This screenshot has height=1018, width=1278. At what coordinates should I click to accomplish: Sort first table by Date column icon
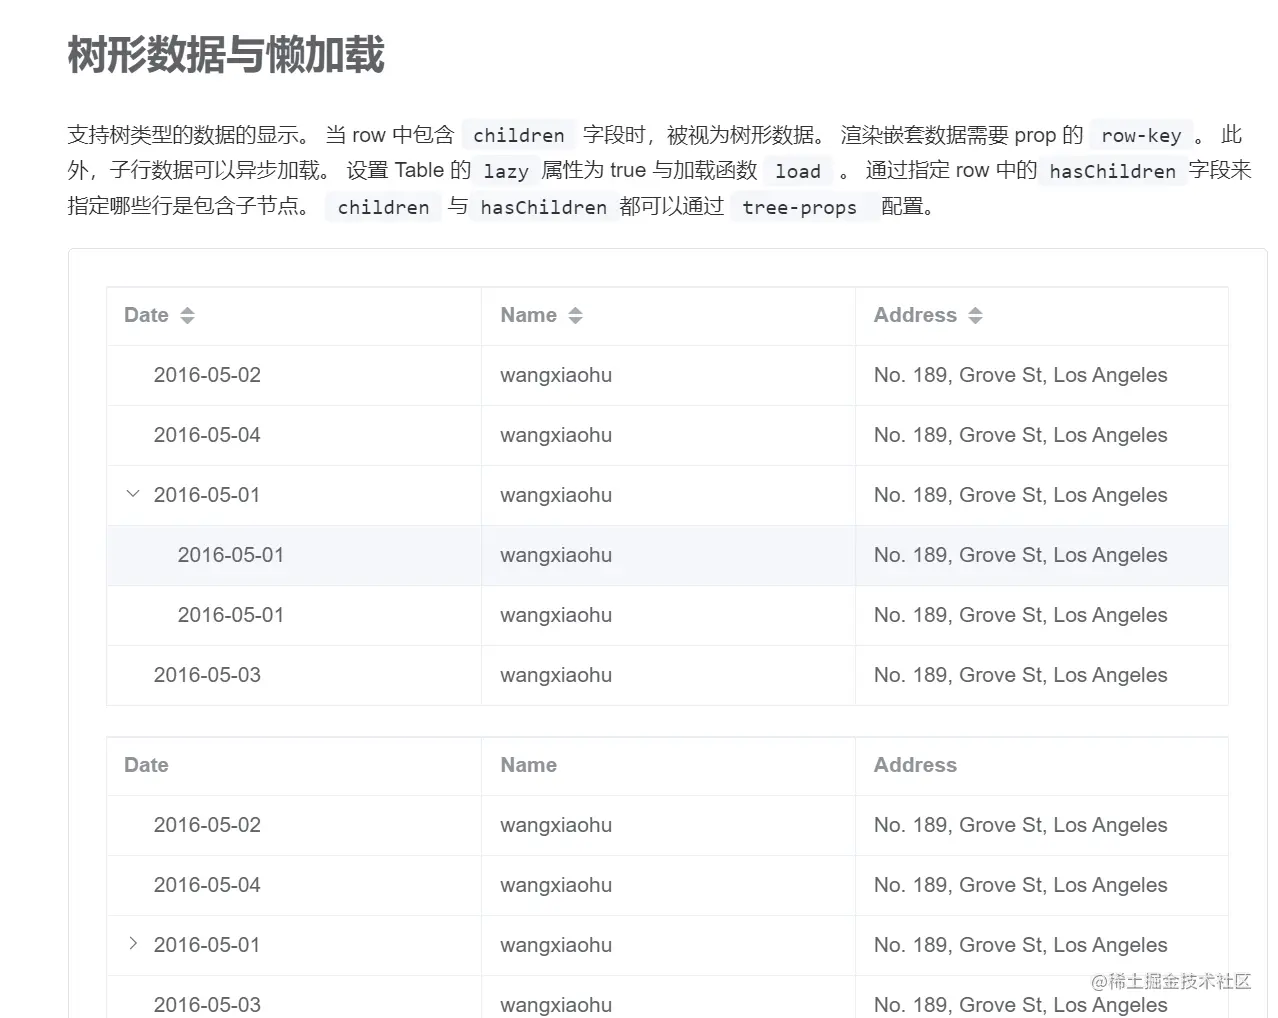tap(187, 316)
